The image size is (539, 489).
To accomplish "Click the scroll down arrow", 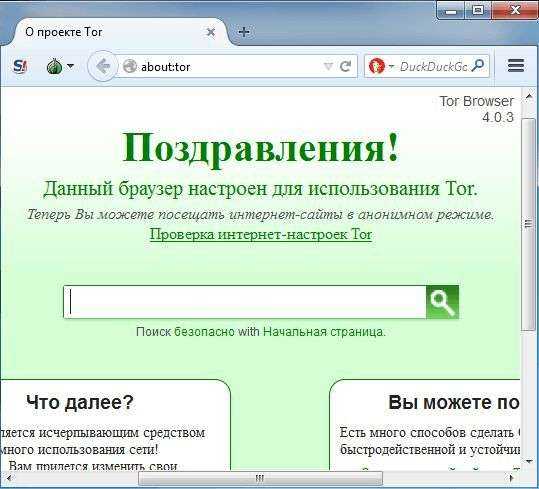I will 529,461.
